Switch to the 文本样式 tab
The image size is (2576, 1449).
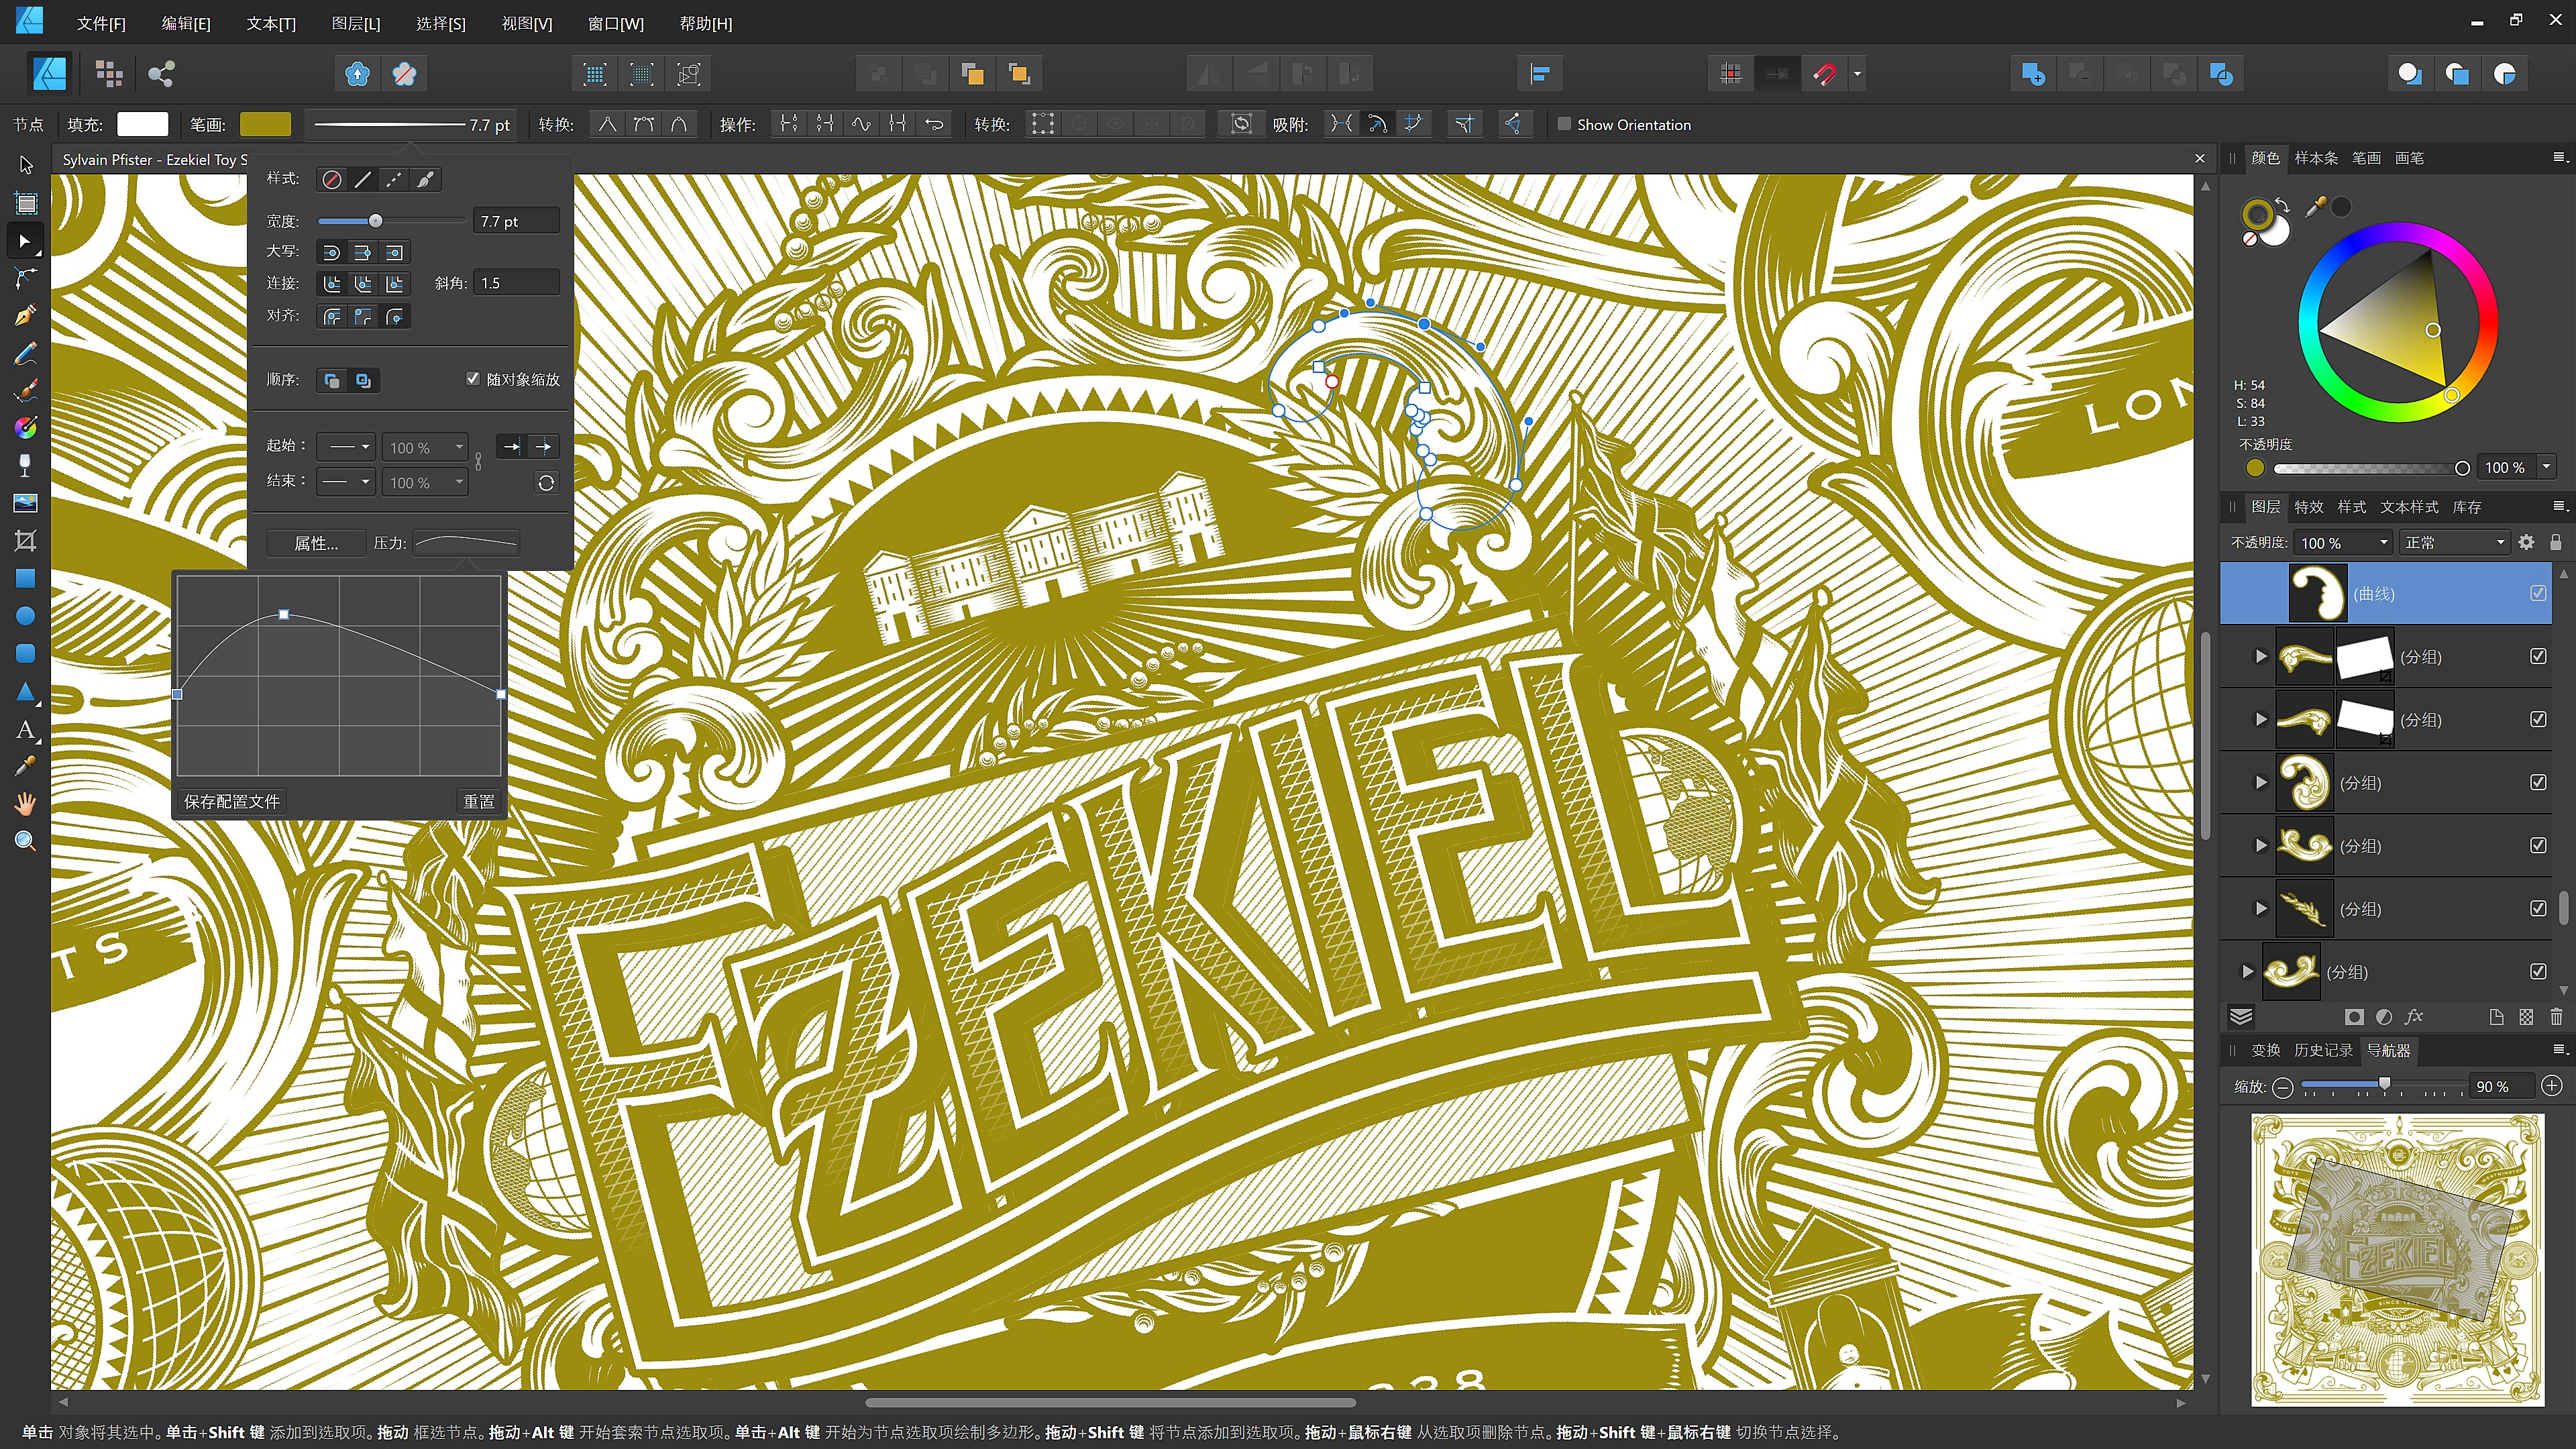pos(2408,507)
